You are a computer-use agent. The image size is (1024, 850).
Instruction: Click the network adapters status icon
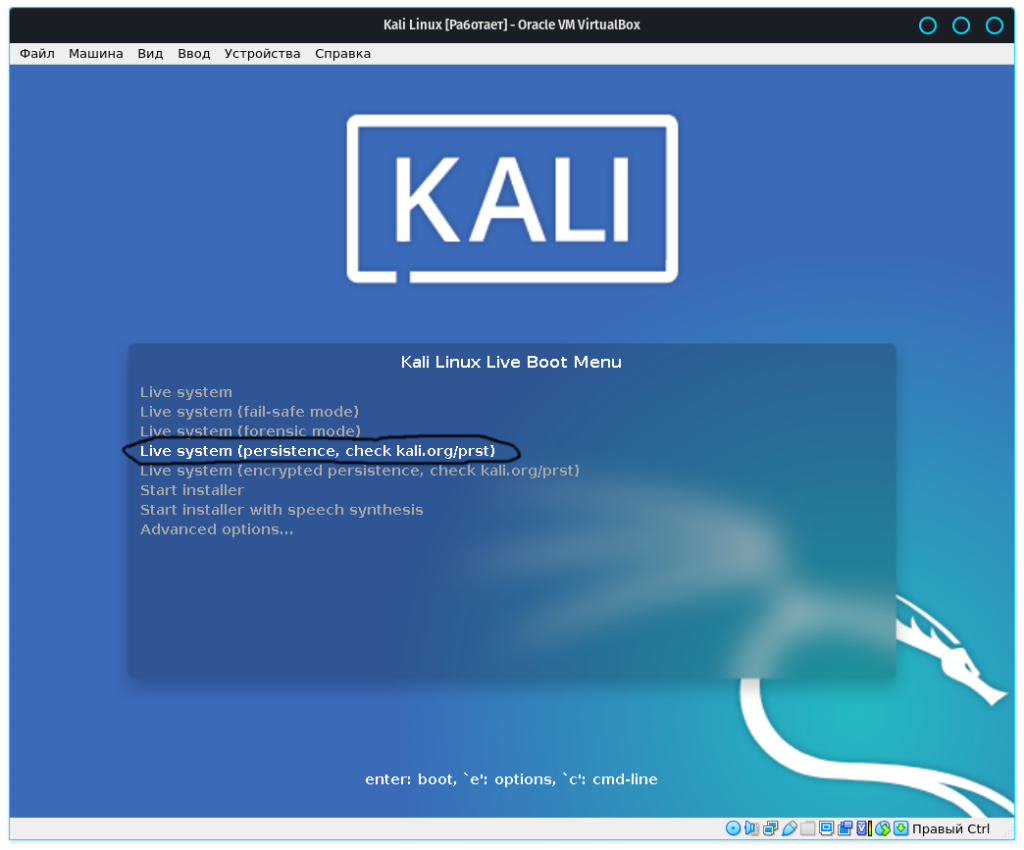pyautogui.click(x=771, y=828)
